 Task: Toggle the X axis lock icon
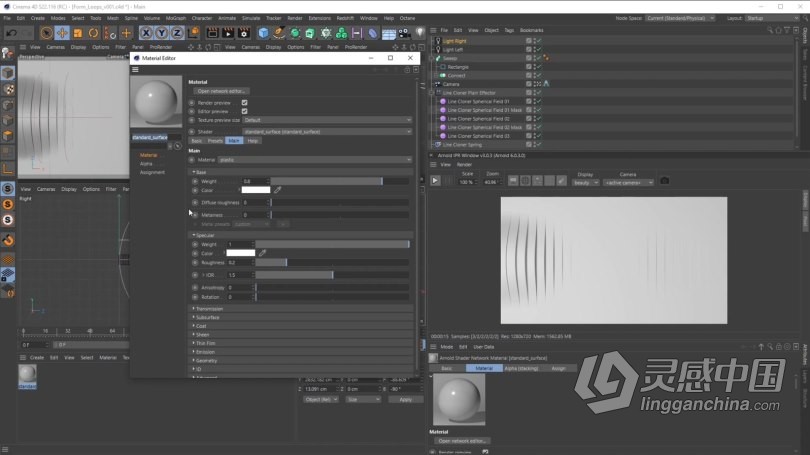[x=146, y=33]
